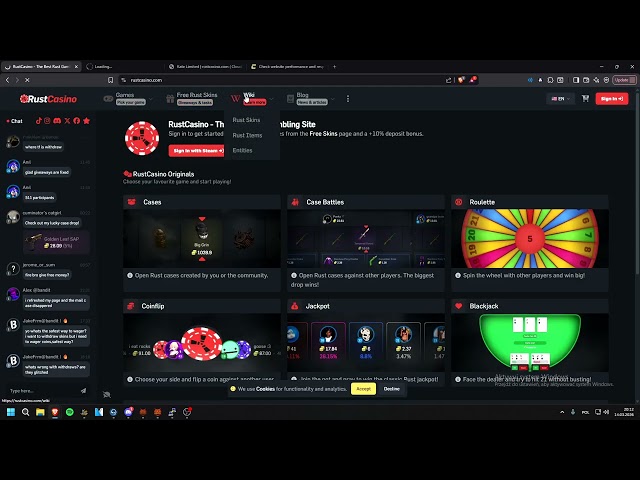Click the Brave Rewards triangle icon
This screenshot has height=480, width=640.
(473, 80)
